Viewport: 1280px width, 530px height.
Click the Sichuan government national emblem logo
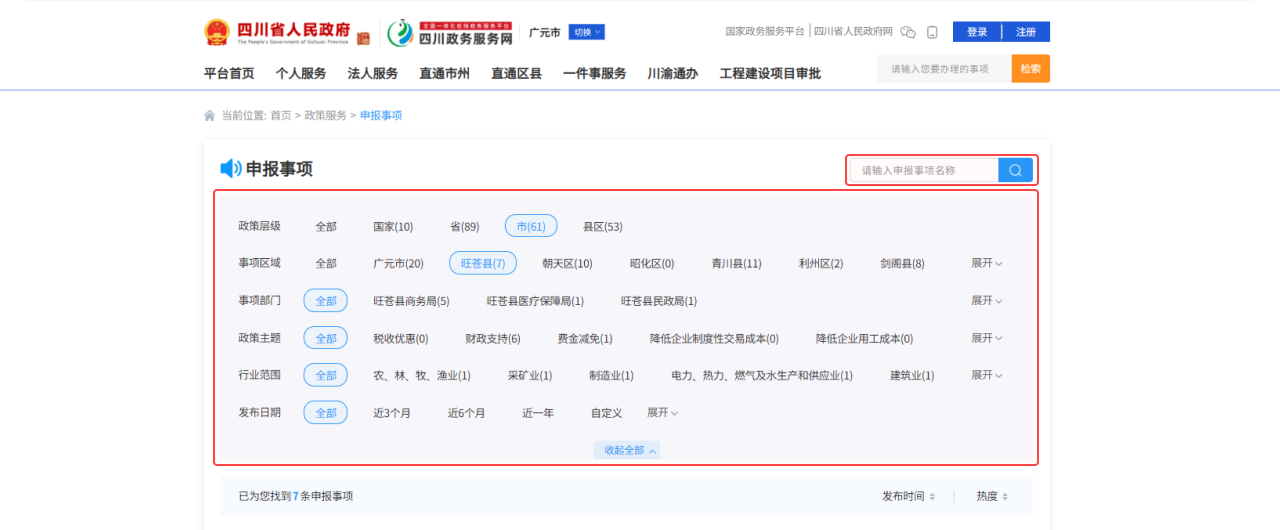point(217,32)
